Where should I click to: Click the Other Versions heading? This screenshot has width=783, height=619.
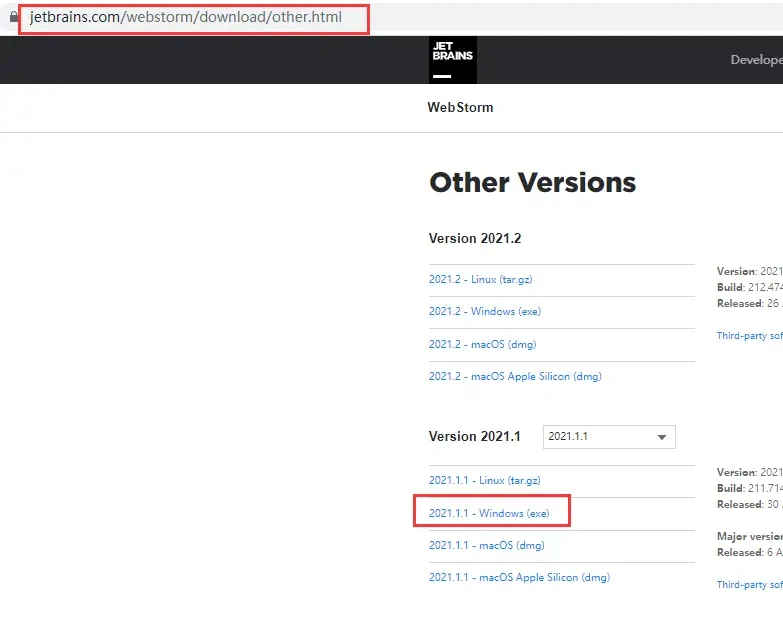(532, 182)
